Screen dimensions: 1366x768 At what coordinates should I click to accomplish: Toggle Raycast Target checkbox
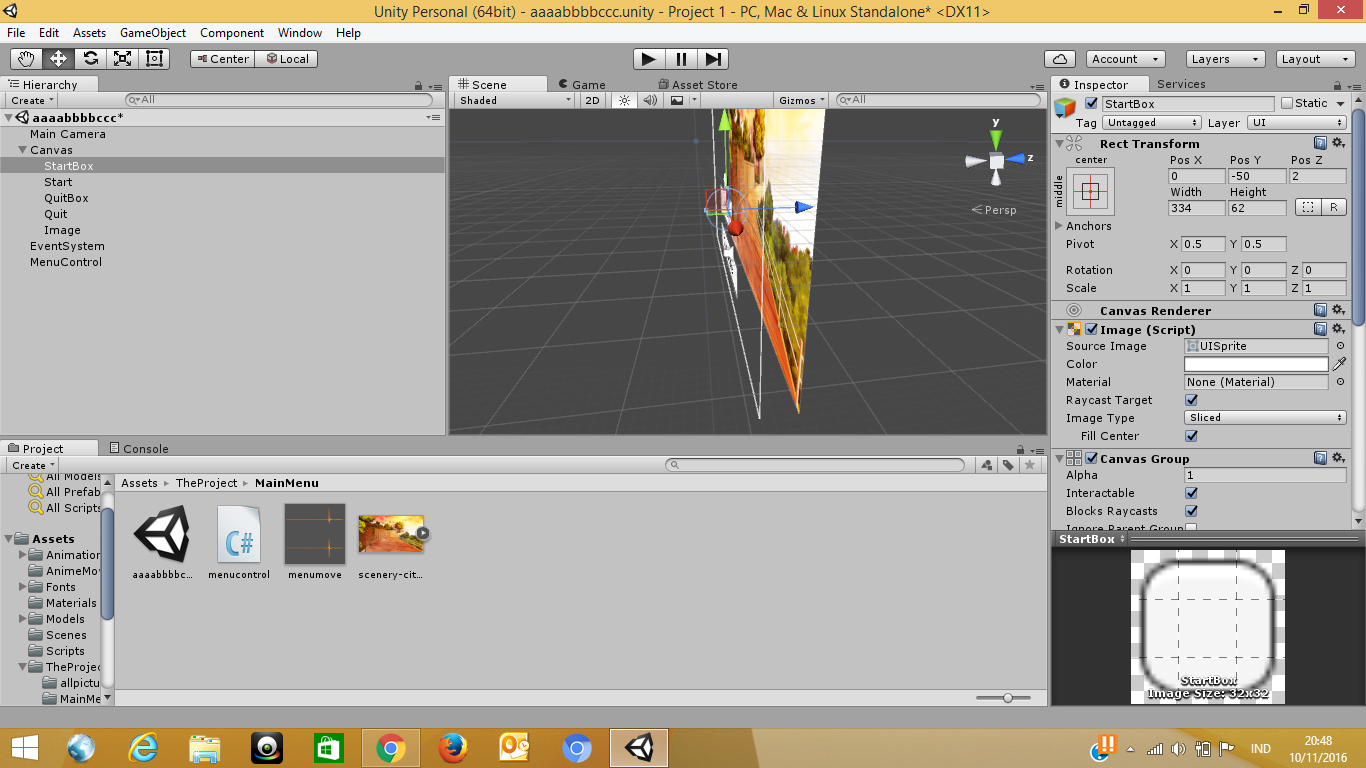click(1191, 400)
